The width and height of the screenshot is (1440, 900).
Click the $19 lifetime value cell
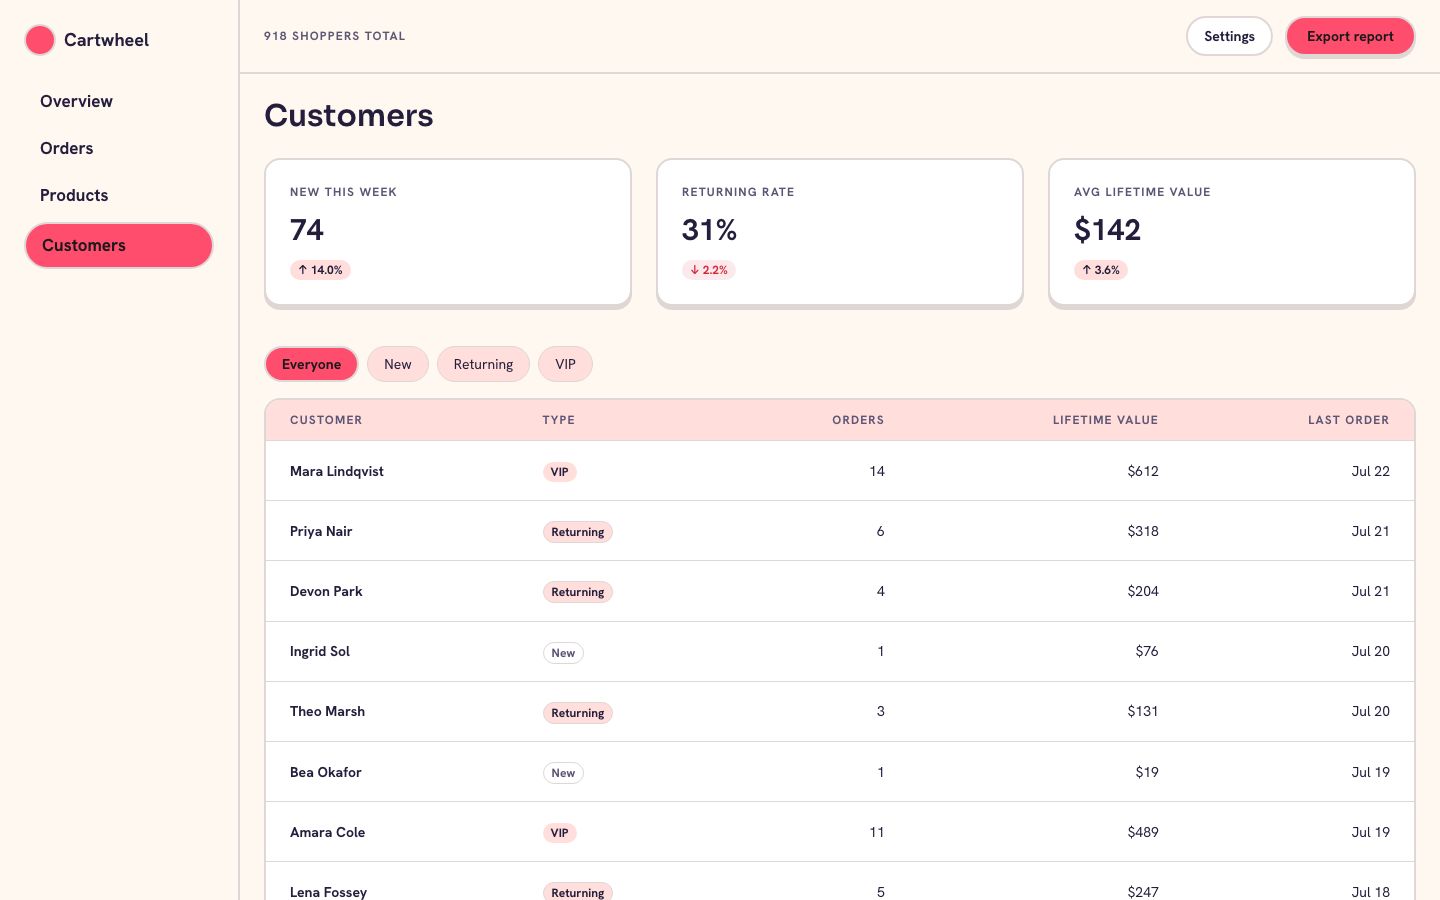coord(1147,772)
